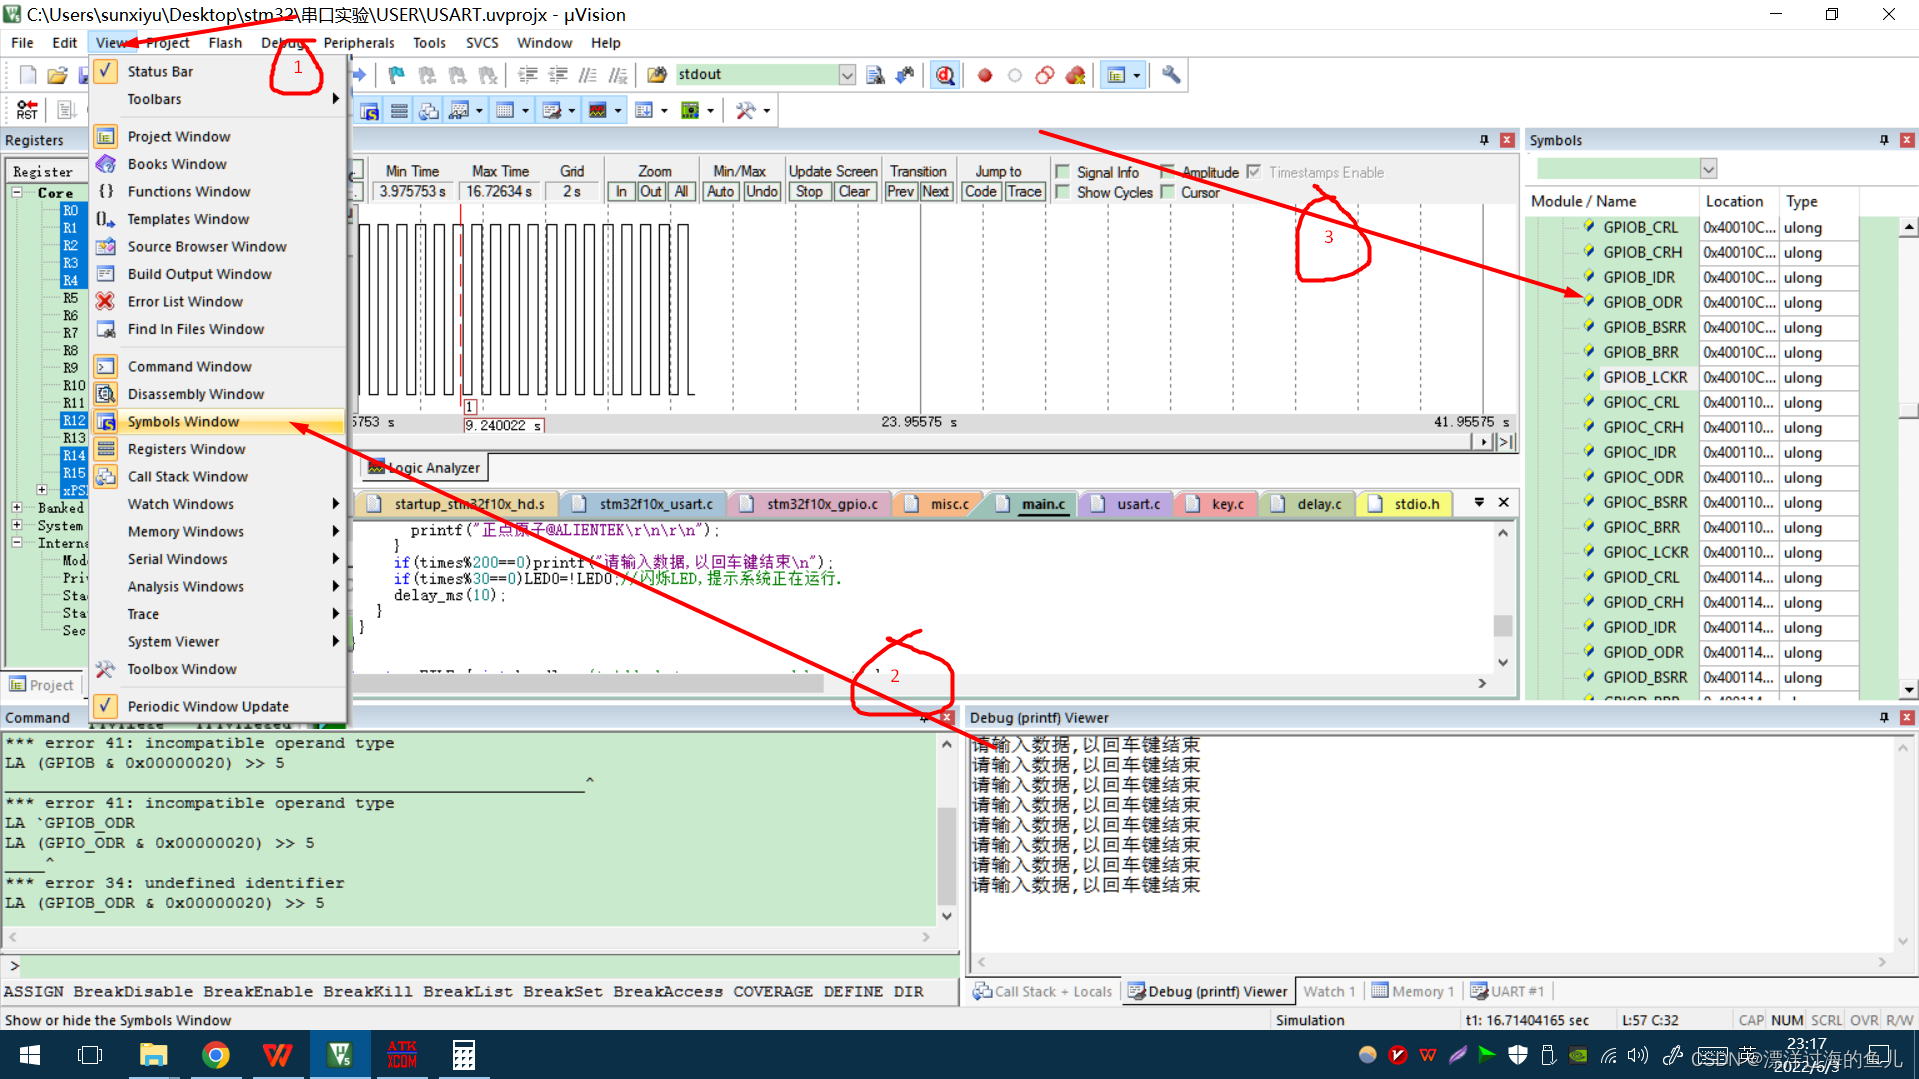Screen dimensions: 1919x1079
Task: Open the editor tab list dropdown arrow
Action: coord(1479,502)
